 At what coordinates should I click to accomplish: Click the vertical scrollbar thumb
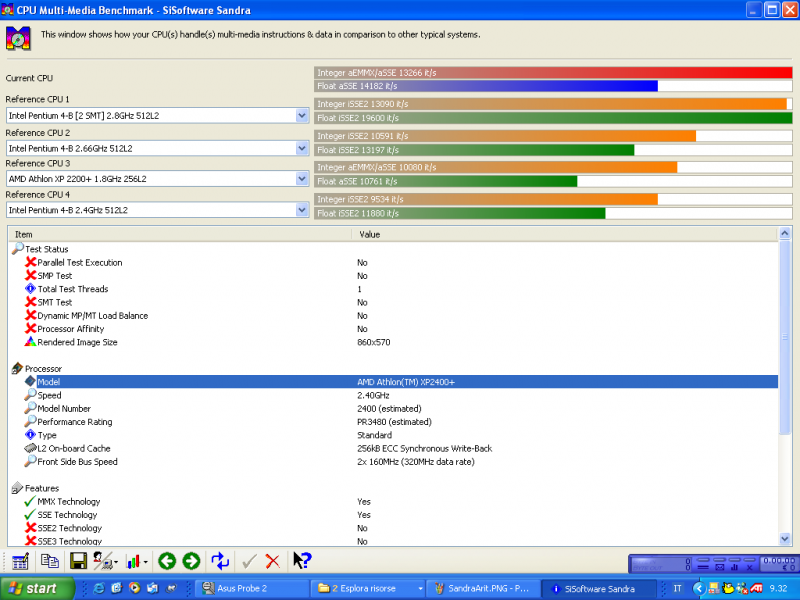point(785,337)
